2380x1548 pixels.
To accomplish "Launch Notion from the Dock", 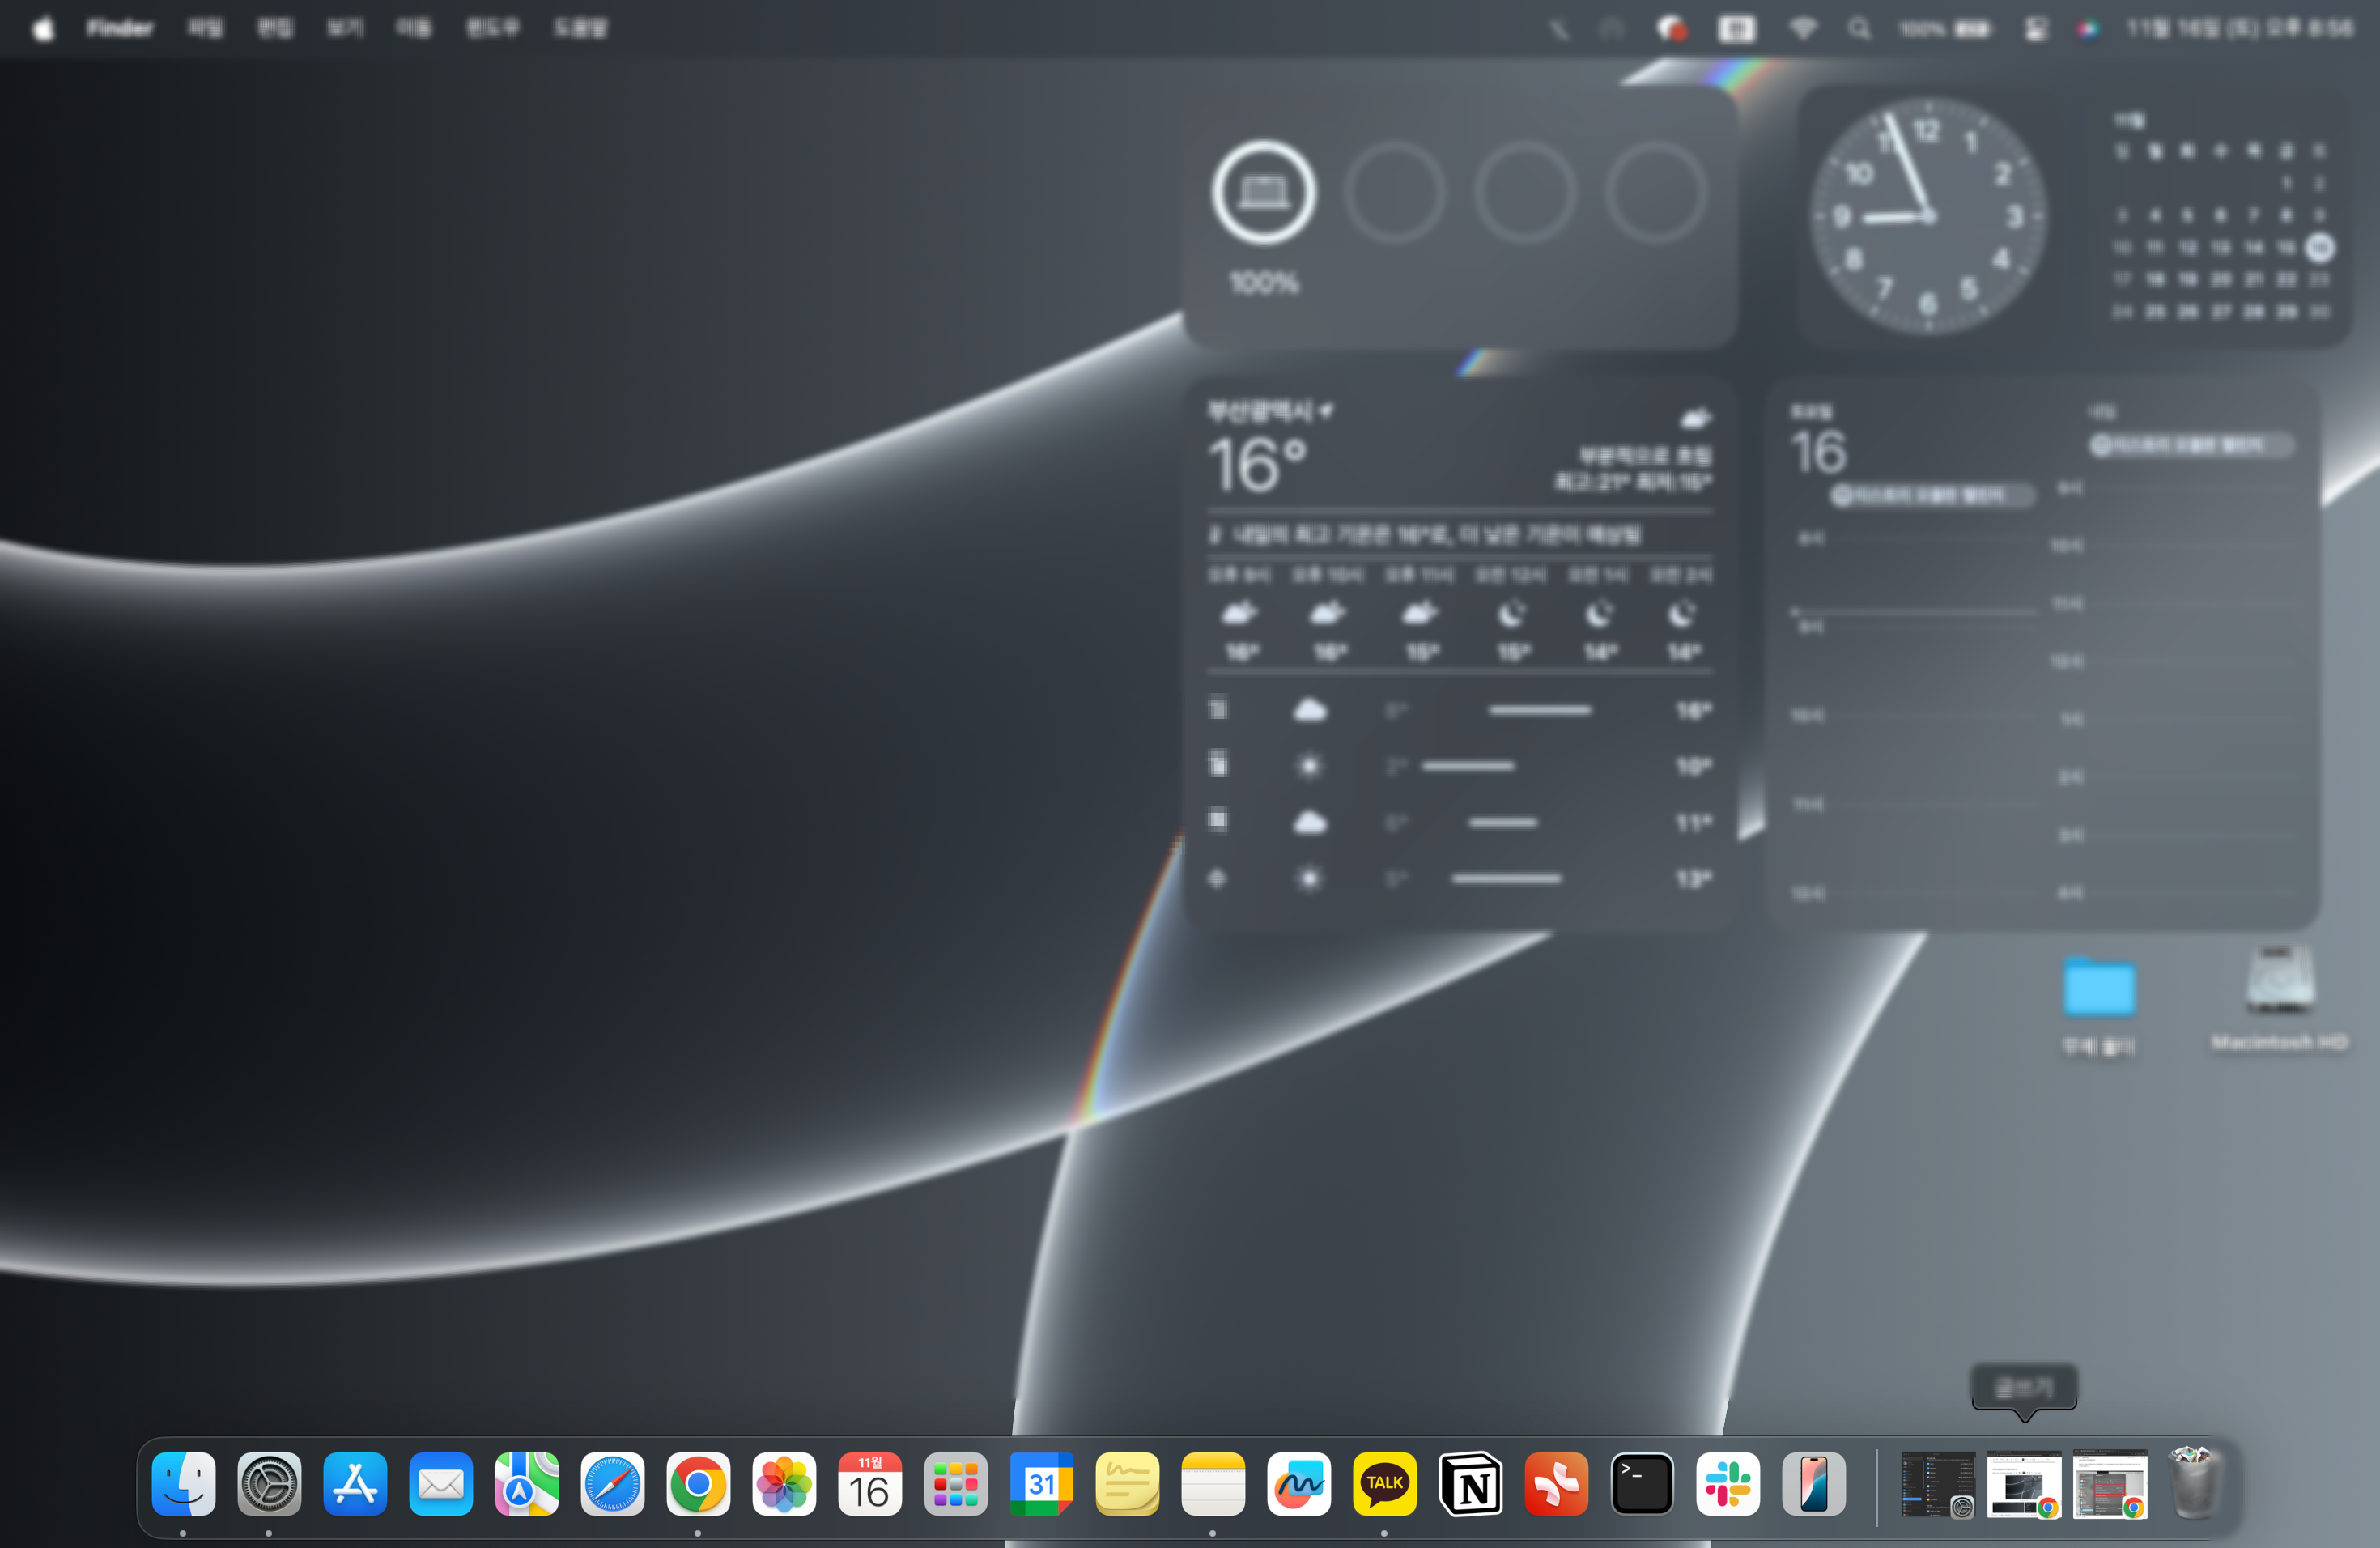I will click(1470, 1483).
